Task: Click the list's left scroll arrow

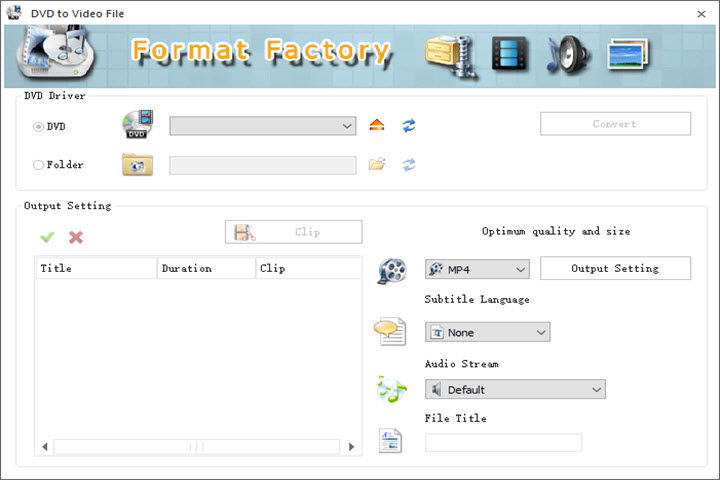Action: [x=45, y=446]
